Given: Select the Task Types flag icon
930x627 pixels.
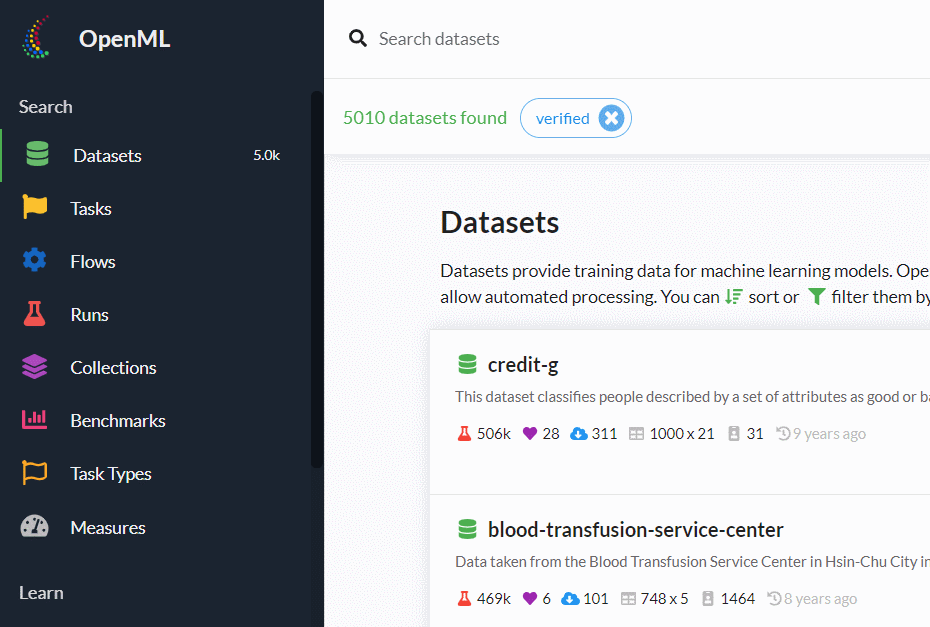Looking at the screenshot, I should 35,473.
